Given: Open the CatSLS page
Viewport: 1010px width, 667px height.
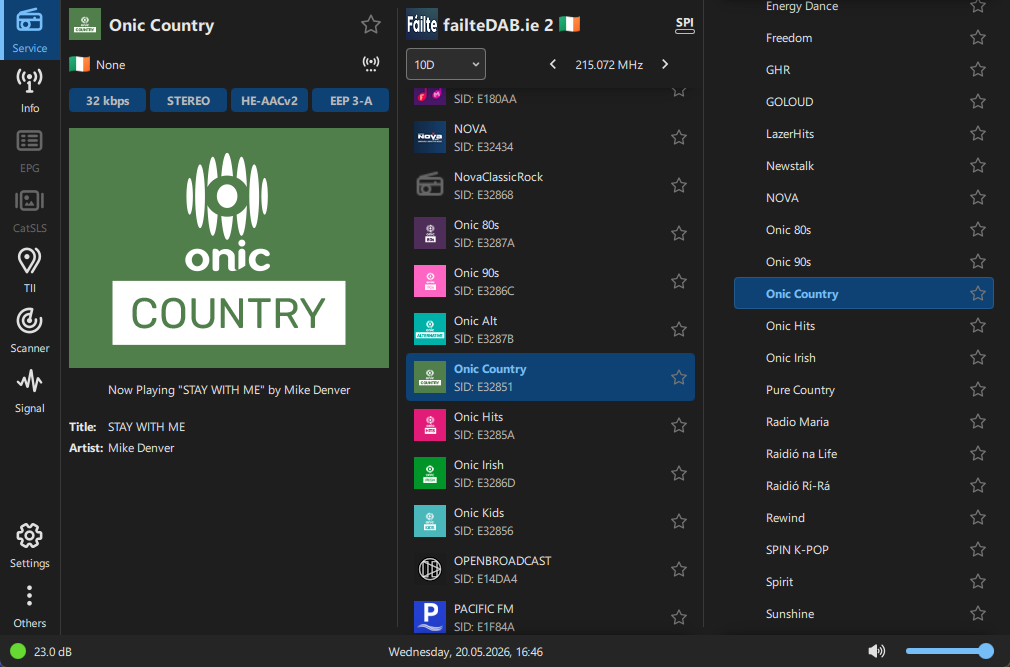Looking at the screenshot, I should [30, 211].
